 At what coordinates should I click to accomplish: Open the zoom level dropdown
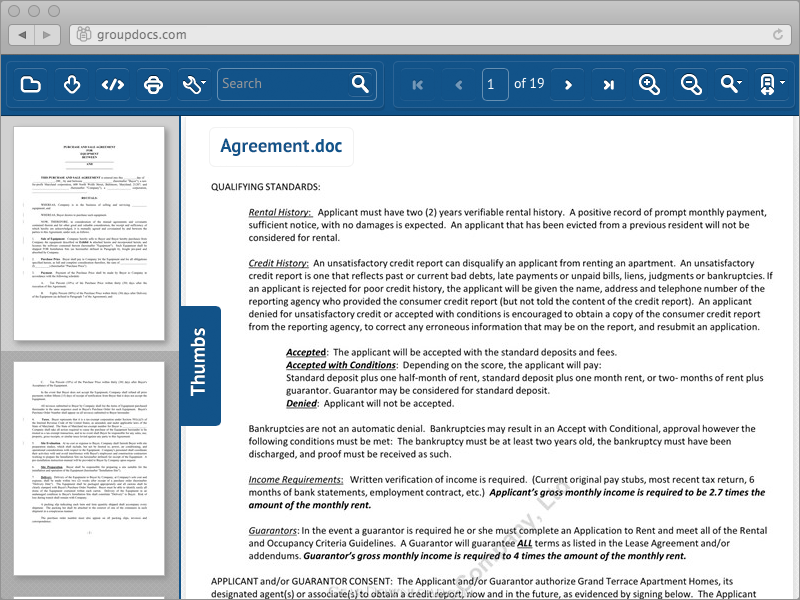coord(732,84)
